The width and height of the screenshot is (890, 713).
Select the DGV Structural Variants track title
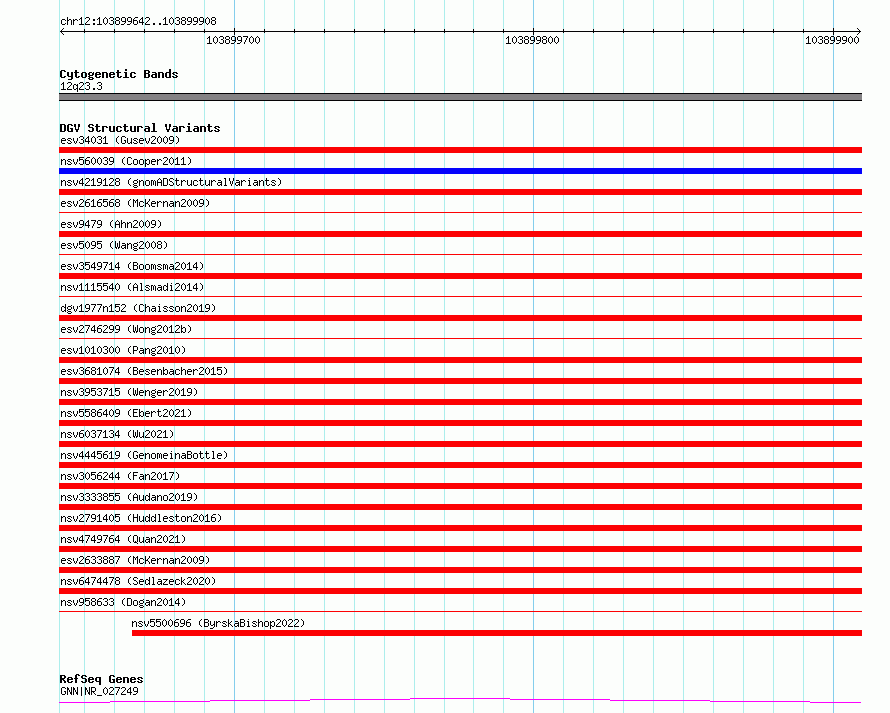tap(140, 128)
